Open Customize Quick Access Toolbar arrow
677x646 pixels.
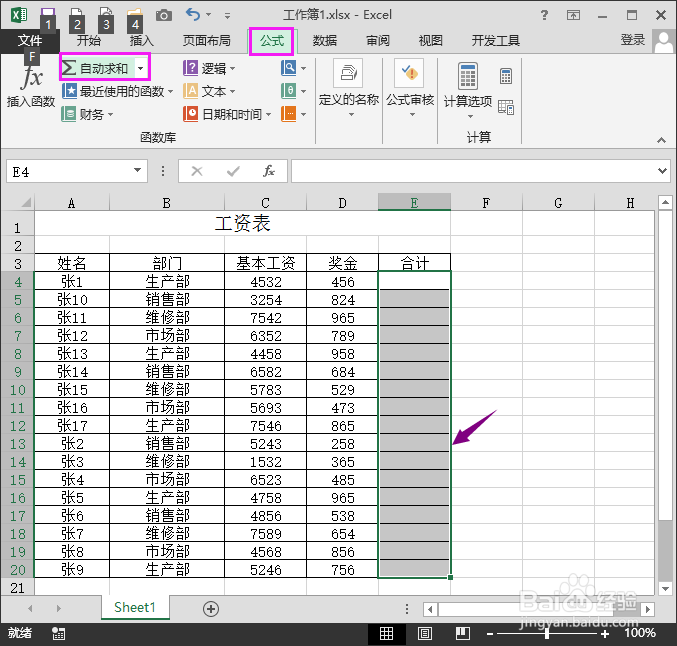pyautogui.click(x=227, y=16)
